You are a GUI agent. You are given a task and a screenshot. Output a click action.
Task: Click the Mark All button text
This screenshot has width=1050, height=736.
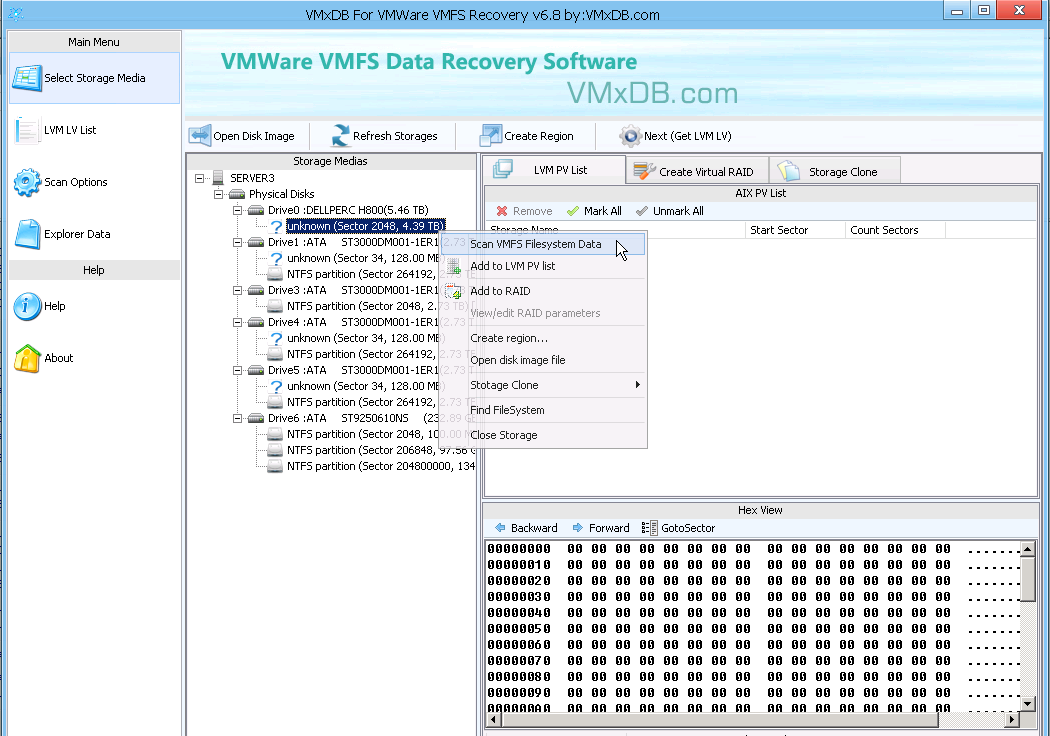pos(603,211)
